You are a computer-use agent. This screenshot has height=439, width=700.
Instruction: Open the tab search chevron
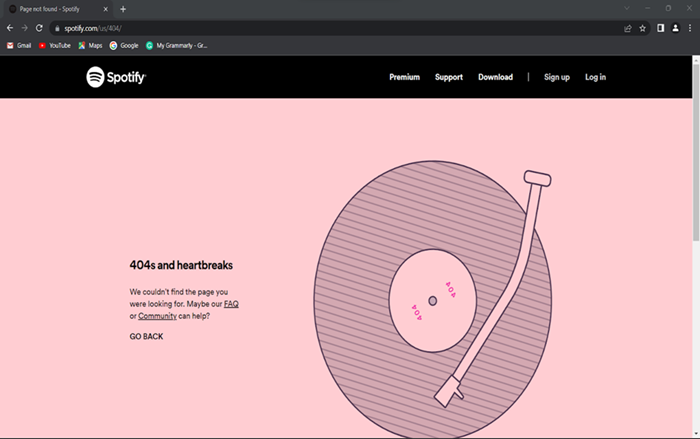(627, 8)
